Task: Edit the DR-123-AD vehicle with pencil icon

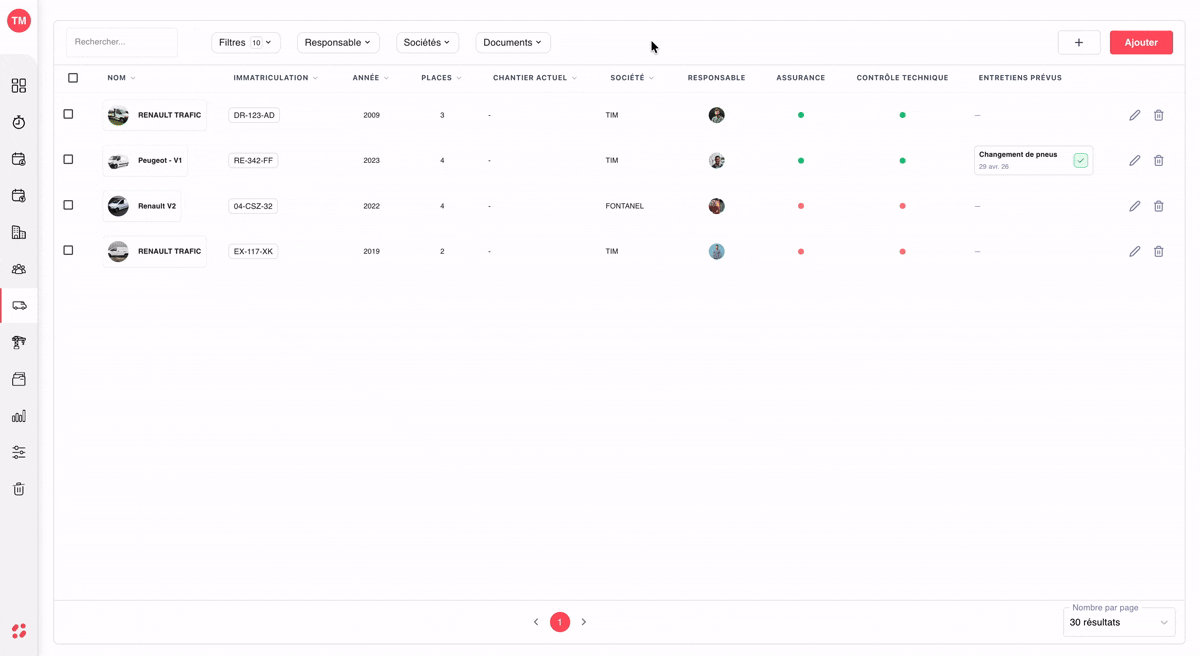Action: coord(1135,115)
